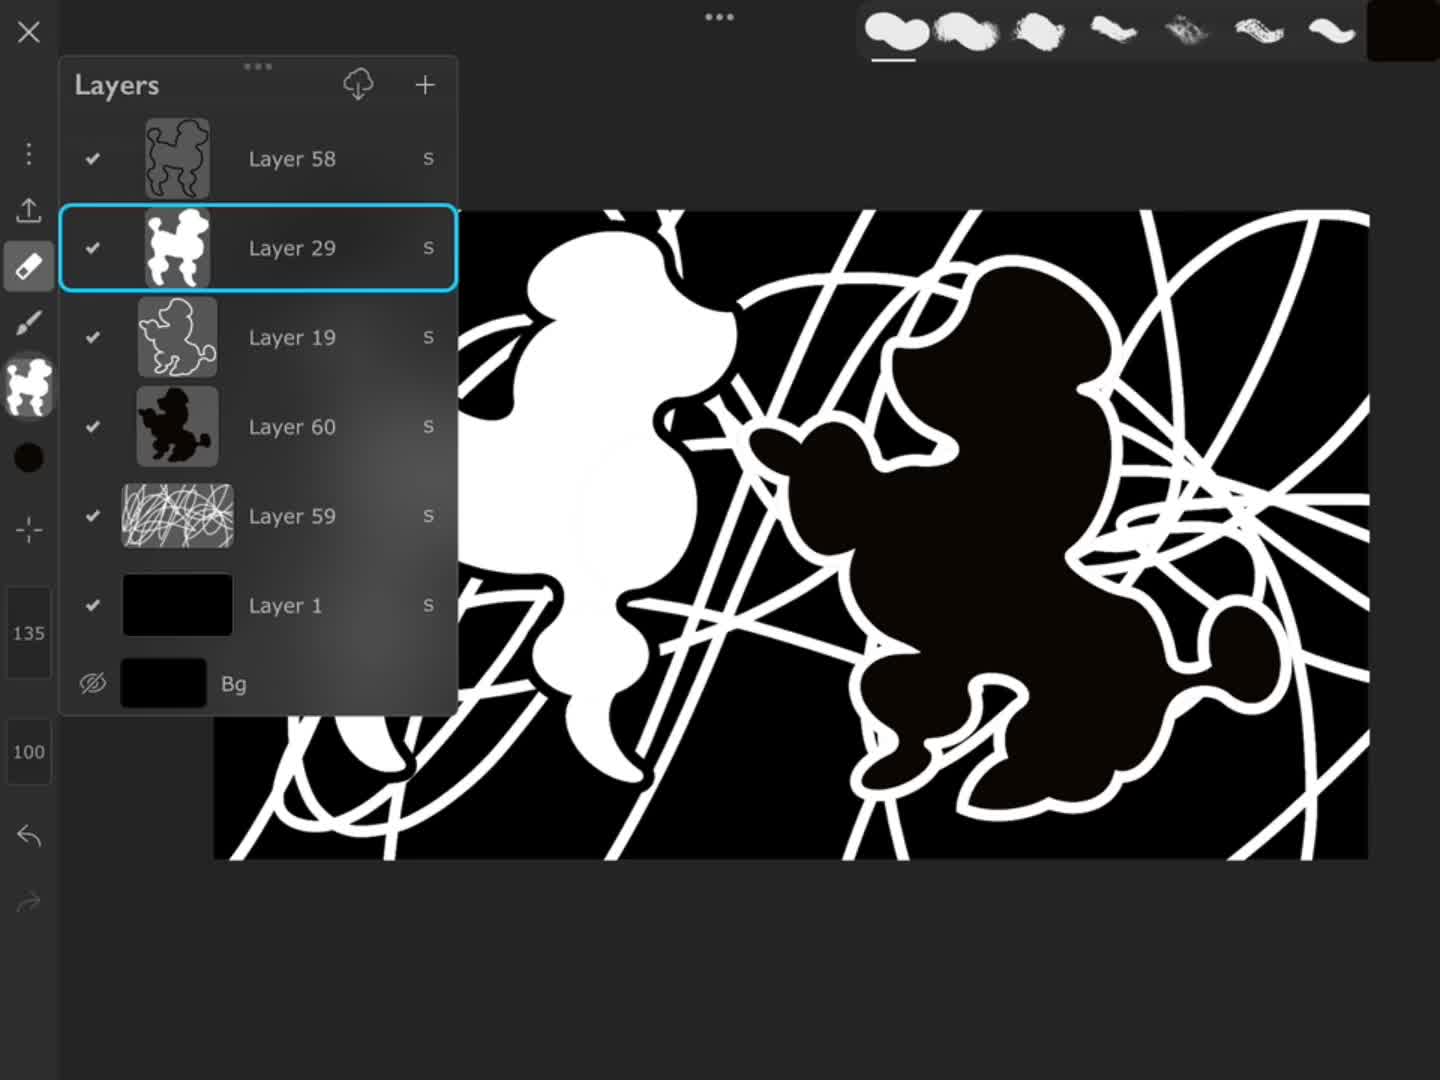Click the Layer 60 name label
The image size is (1440, 1080).
pyautogui.click(x=292, y=427)
